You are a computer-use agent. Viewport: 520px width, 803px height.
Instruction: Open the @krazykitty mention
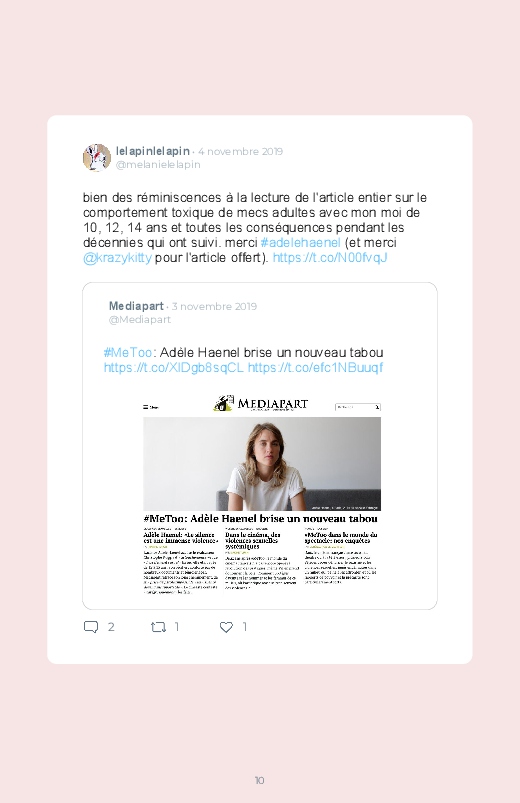click(x=117, y=257)
